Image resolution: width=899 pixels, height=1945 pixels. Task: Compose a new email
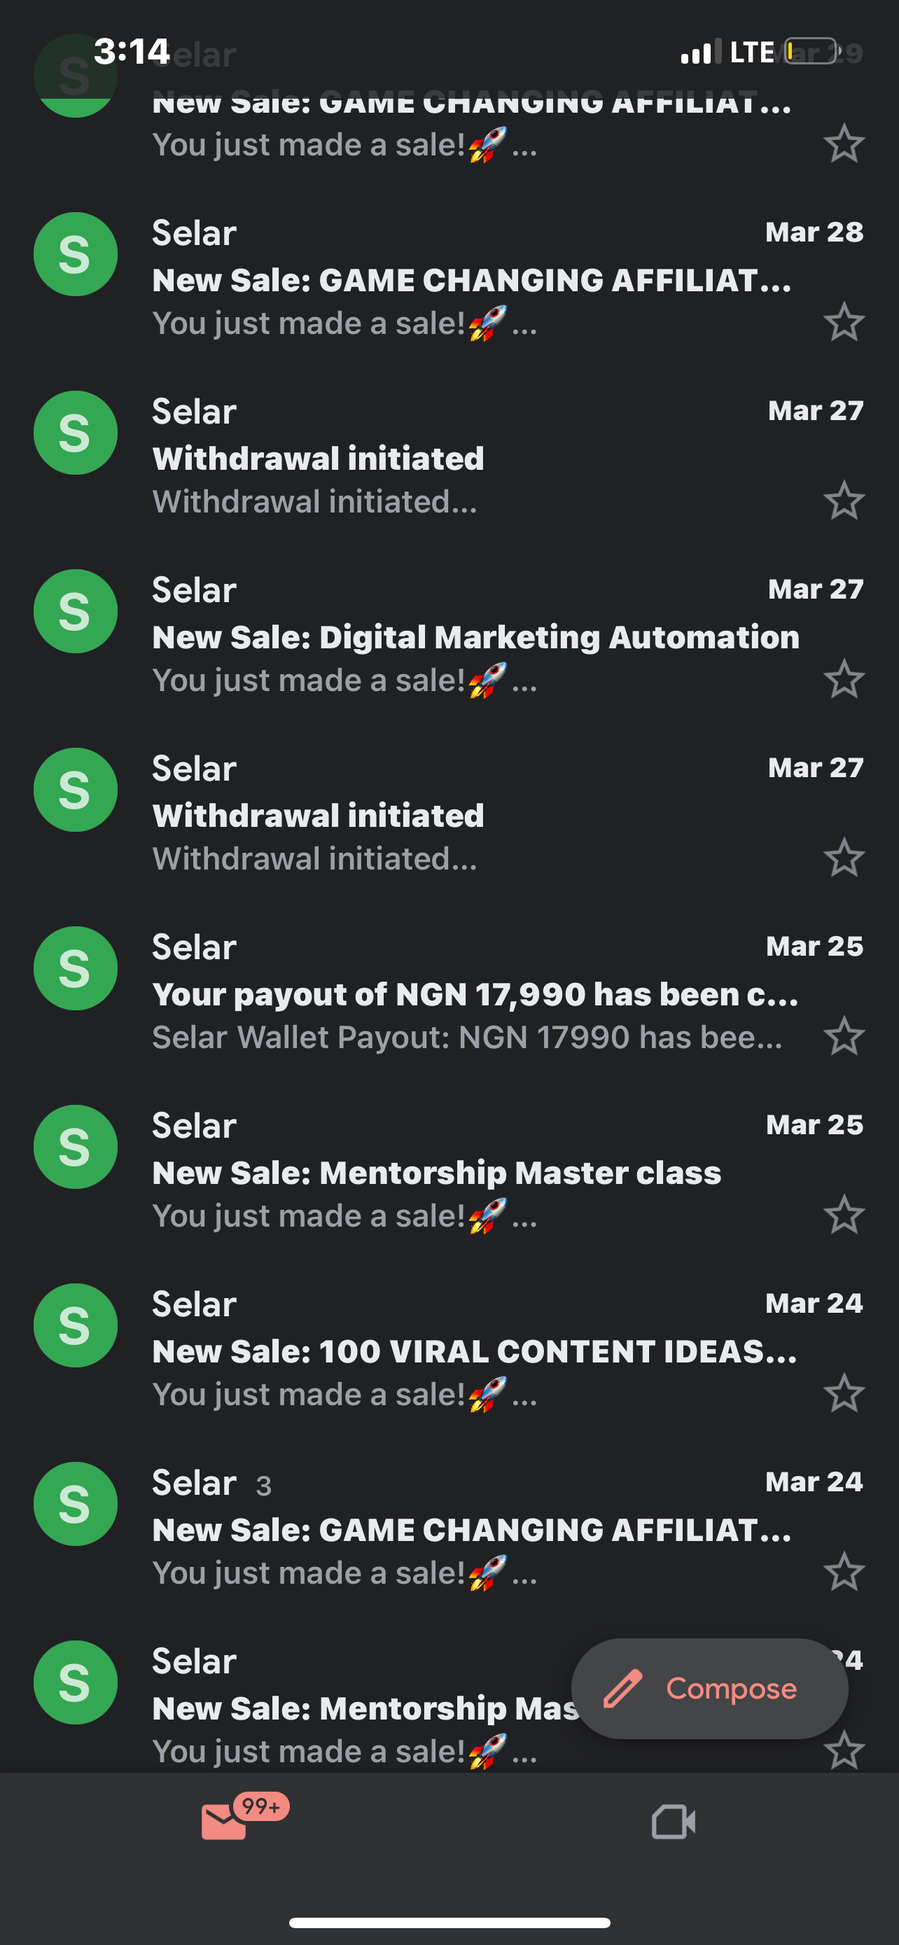tap(709, 1689)
